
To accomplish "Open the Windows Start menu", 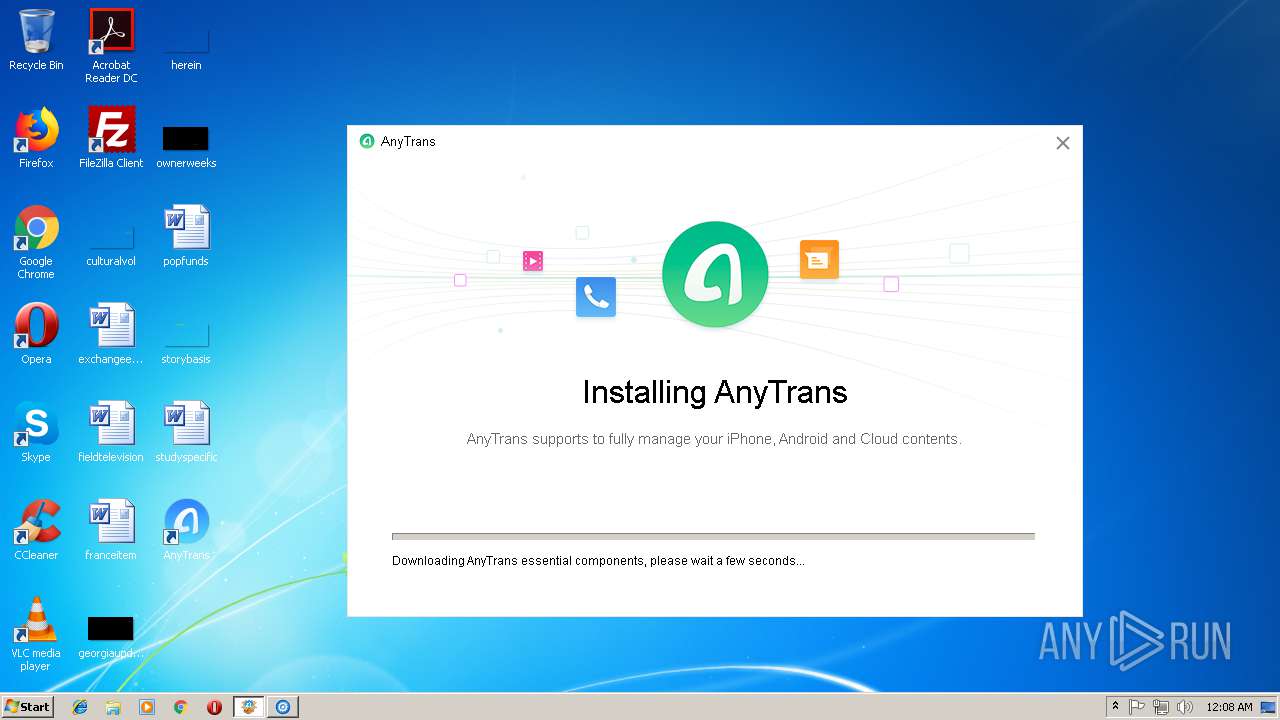I will (x=27, y=706).
